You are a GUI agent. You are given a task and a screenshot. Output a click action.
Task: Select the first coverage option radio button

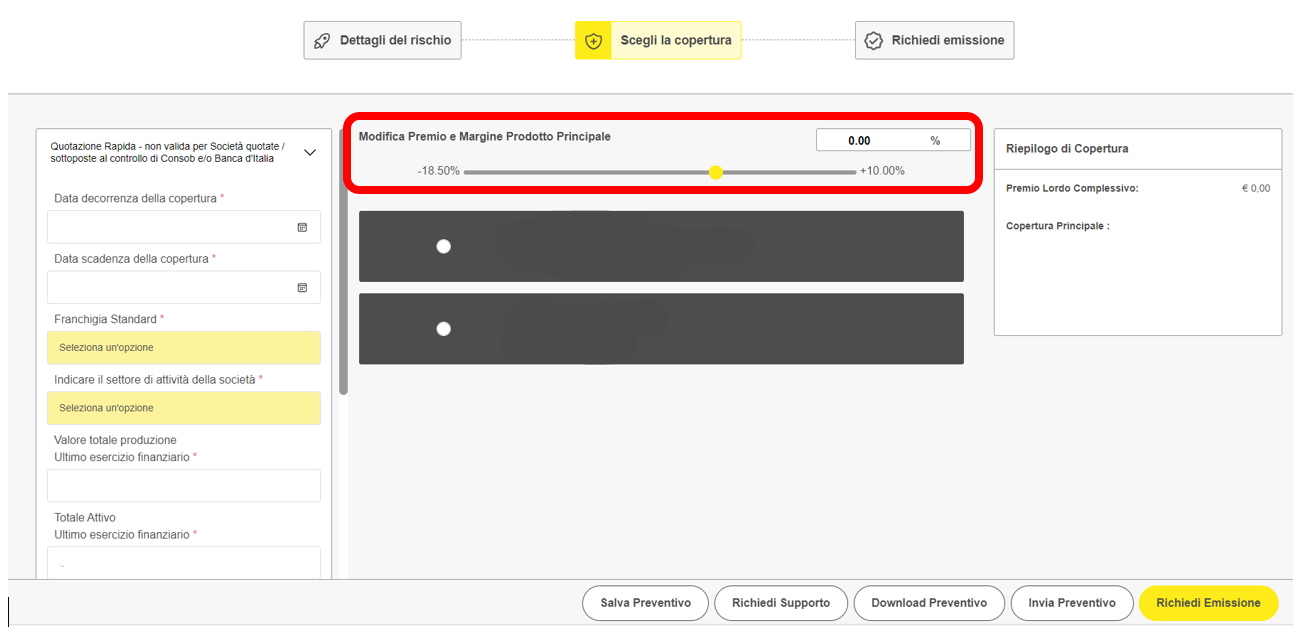[x=444, y=246]
